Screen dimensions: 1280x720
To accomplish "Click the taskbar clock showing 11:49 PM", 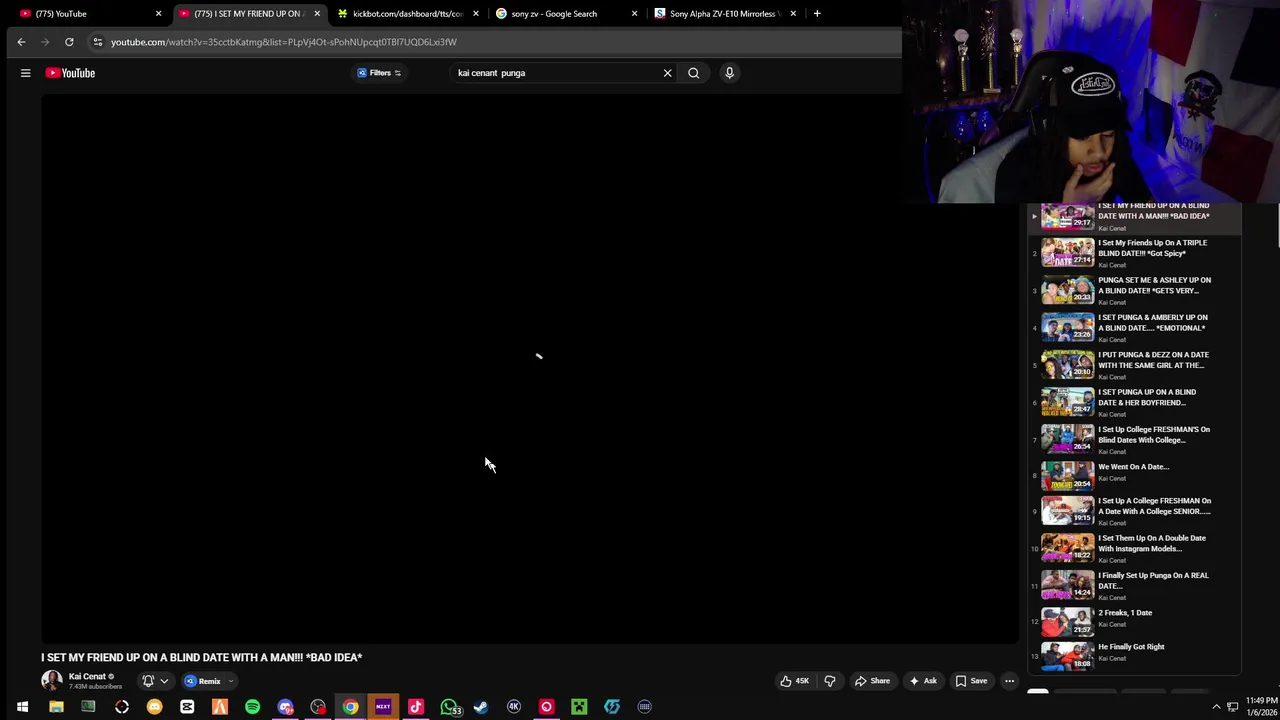I will click(1260, 706).
